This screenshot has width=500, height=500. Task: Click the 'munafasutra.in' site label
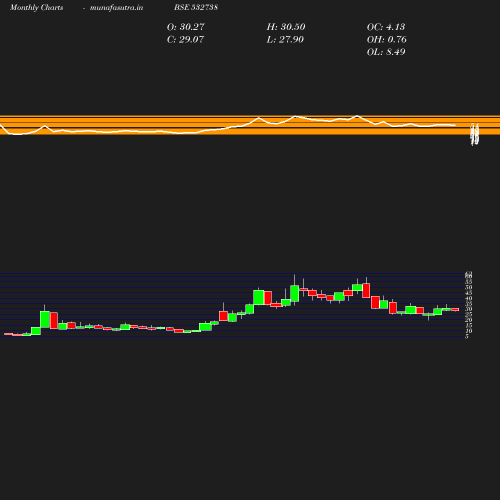point(116,8)
